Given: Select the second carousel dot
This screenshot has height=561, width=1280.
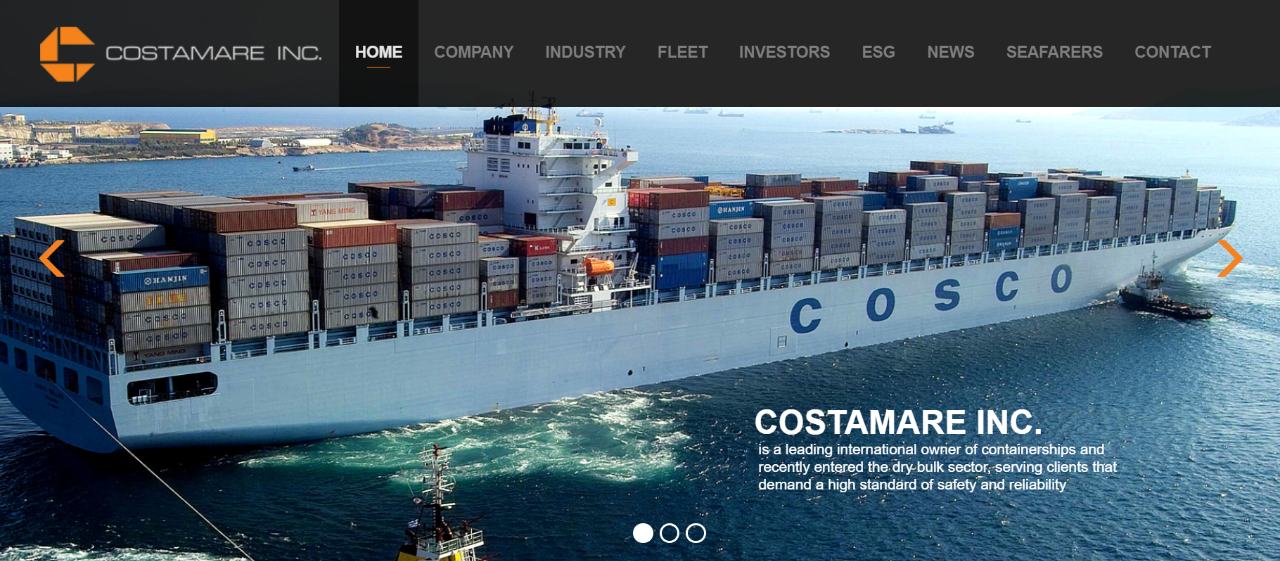Looking at the screenshot, I should 670,533.
